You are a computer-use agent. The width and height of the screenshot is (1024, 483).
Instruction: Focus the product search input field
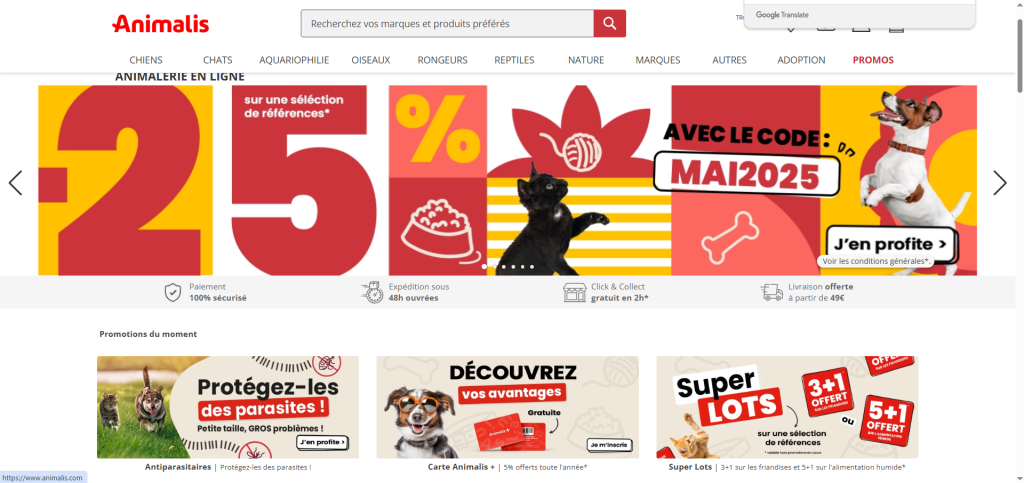tap(447, 23)
